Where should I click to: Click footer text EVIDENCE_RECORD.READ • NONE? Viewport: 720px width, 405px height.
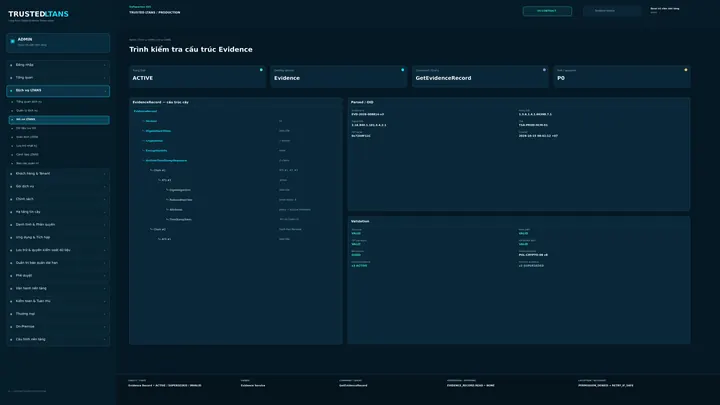(x=471, y=386)
